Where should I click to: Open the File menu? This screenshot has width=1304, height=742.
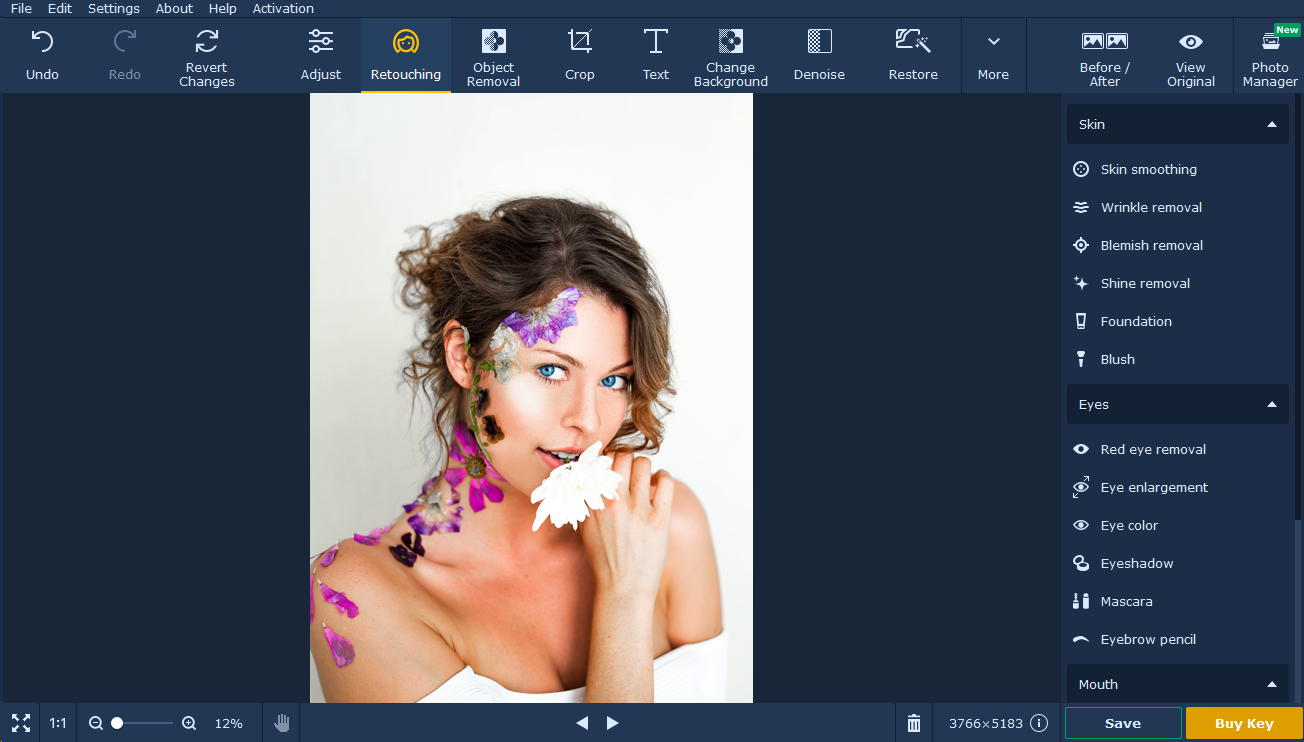click(21, 8)
